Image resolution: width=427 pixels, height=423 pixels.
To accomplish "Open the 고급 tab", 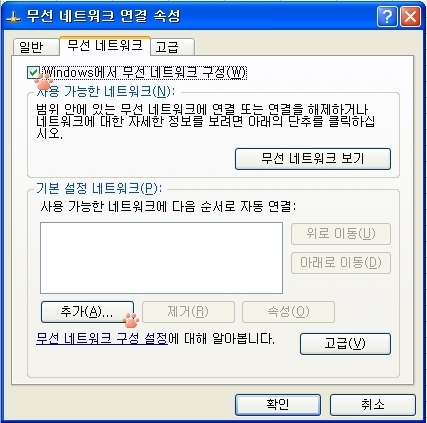I will point(172,47).
